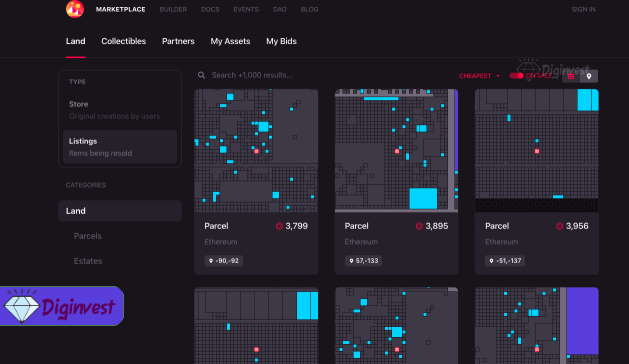Select Store type filter
The image size is (629, 364).
pos(120,110)
